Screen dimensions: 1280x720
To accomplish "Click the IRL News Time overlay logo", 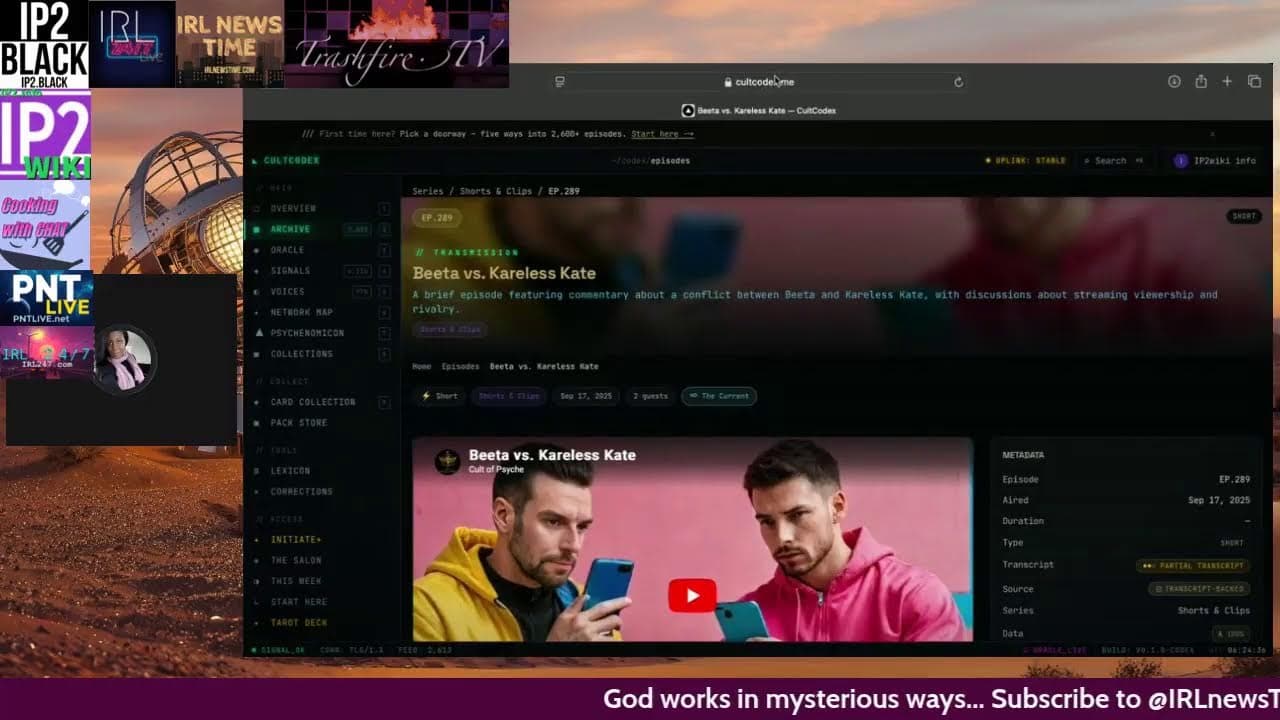I will [230, 44].
